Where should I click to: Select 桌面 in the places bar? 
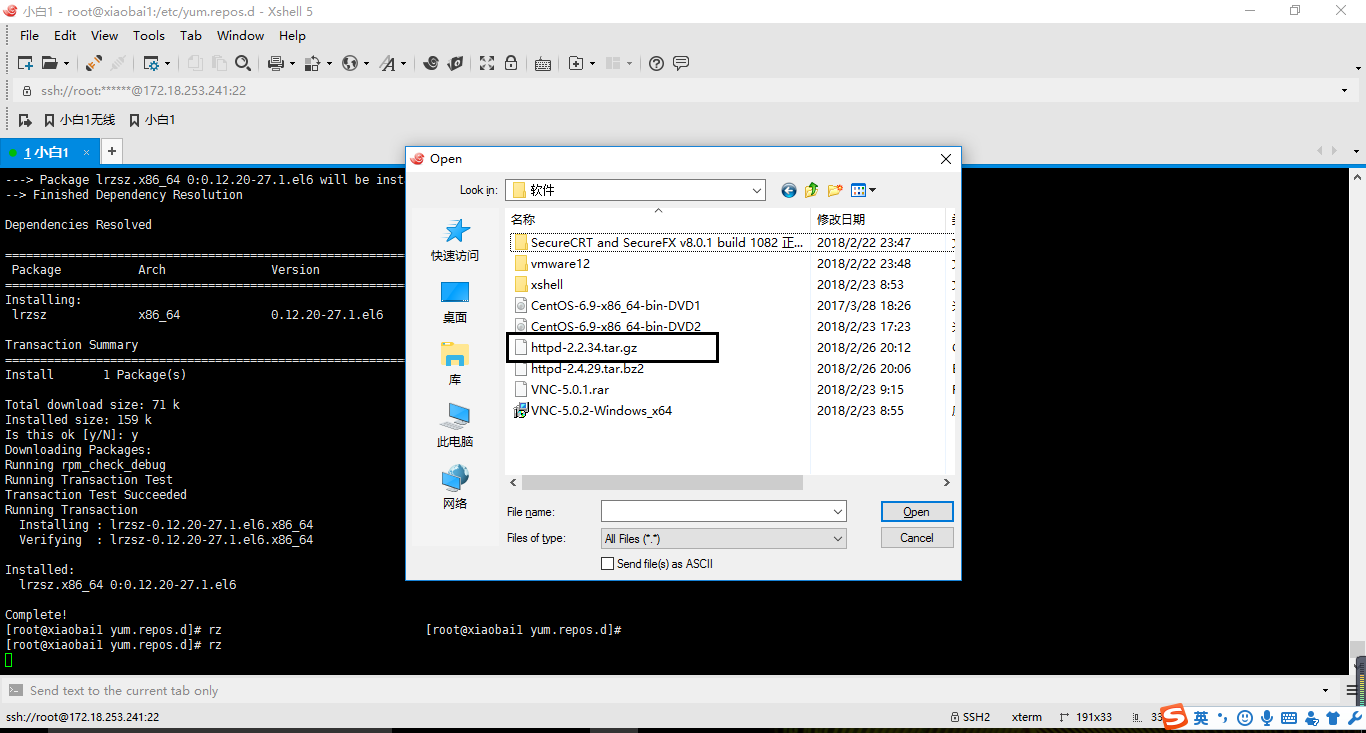coord(455,303)
